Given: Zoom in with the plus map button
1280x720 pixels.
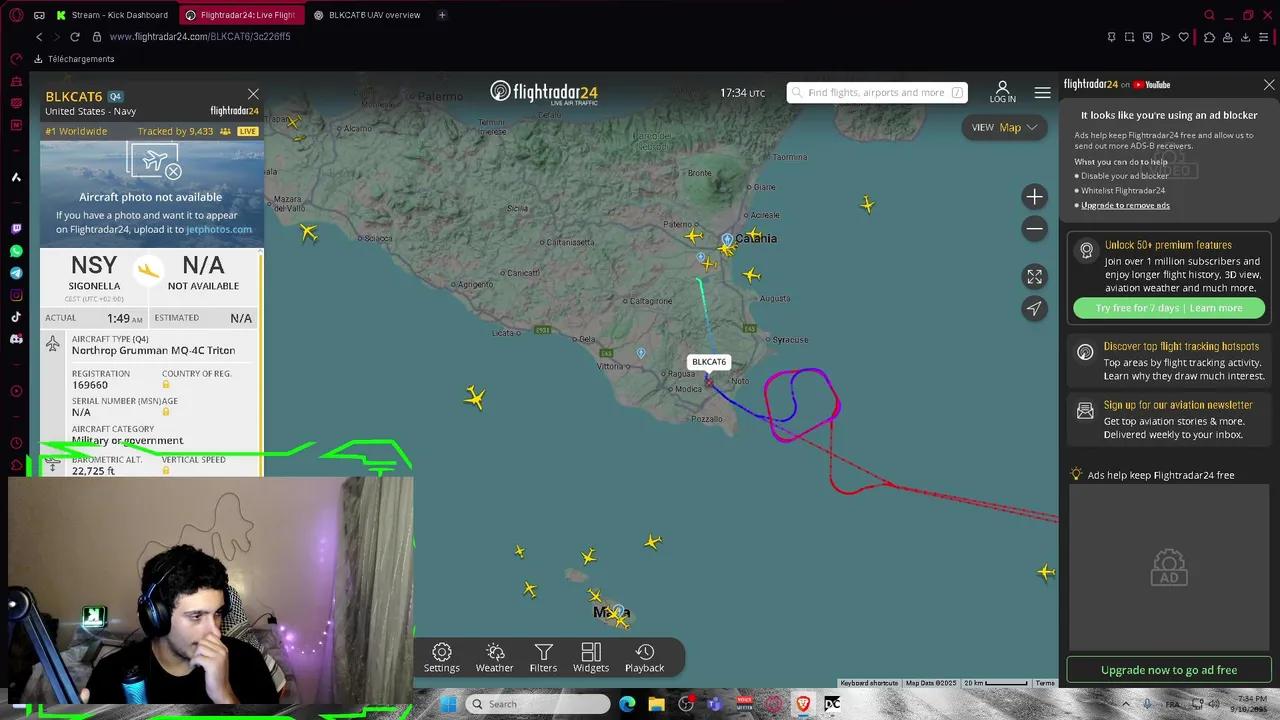Looking at the screenshot, I should pyautogui.click(x=1034, y=197).
